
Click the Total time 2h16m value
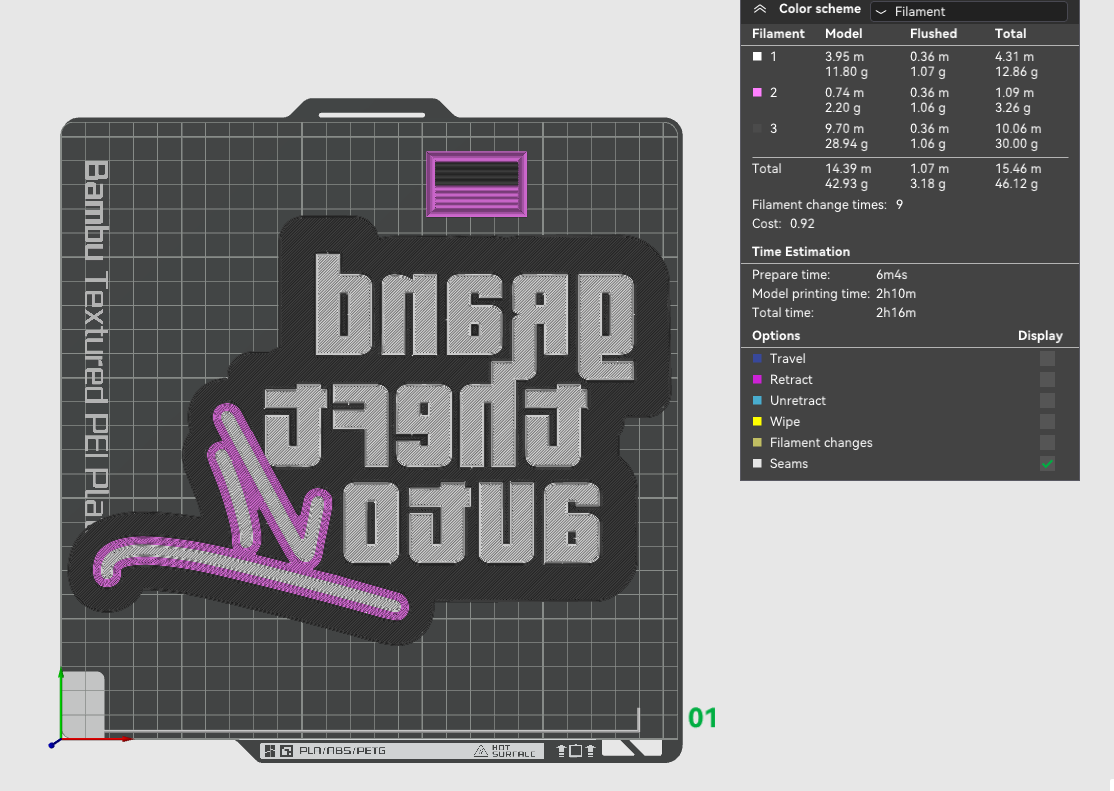click(896, 312)
